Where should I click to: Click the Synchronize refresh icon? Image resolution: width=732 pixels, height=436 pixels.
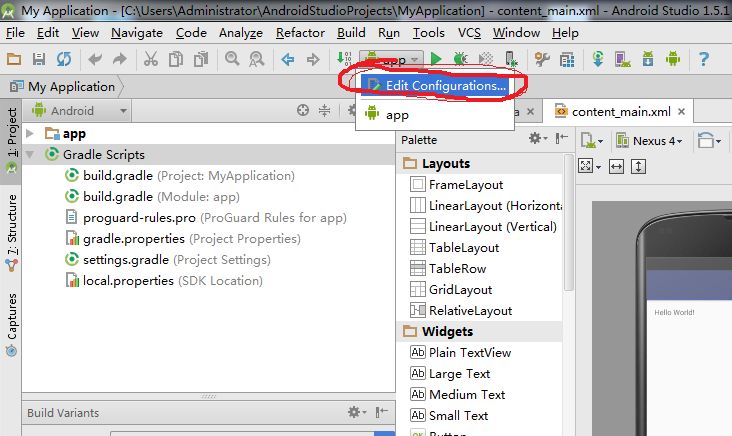[x=64, y=59]
